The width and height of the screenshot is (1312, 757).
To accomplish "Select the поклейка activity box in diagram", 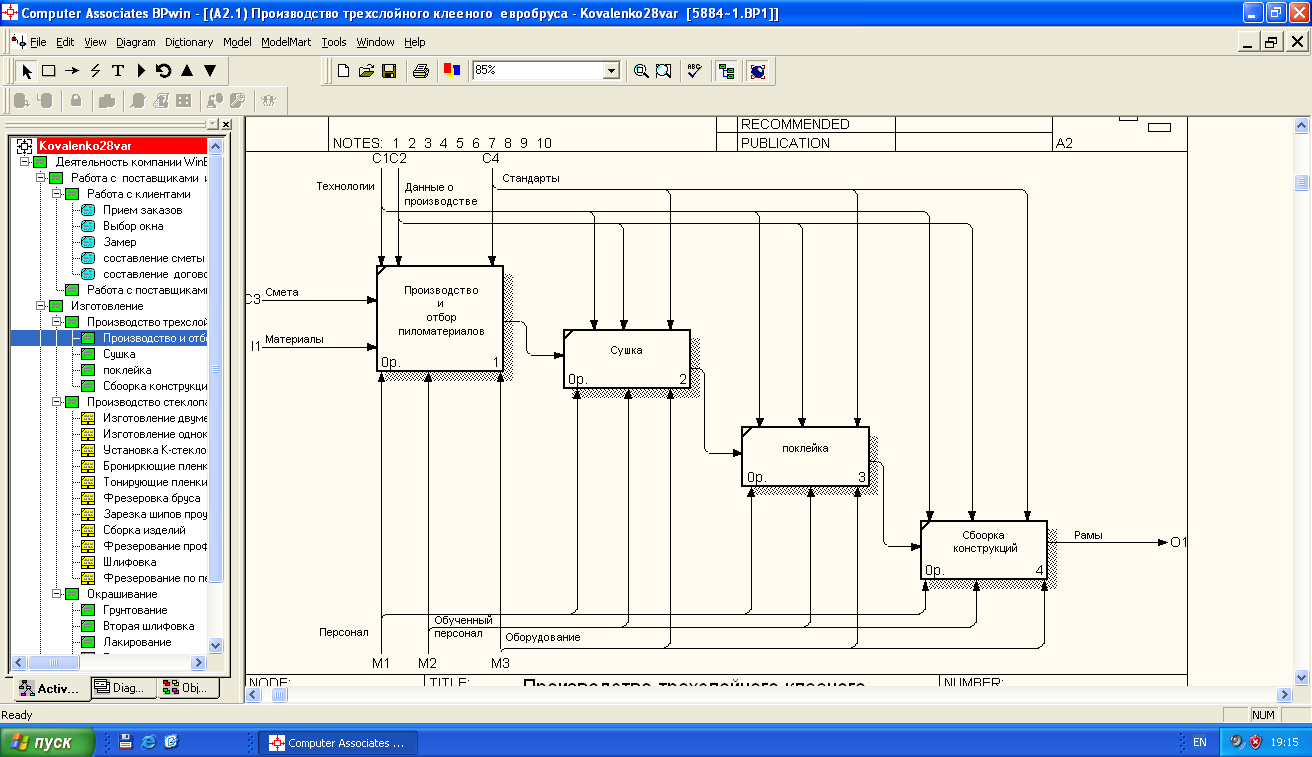I will [x=805, y=456].
